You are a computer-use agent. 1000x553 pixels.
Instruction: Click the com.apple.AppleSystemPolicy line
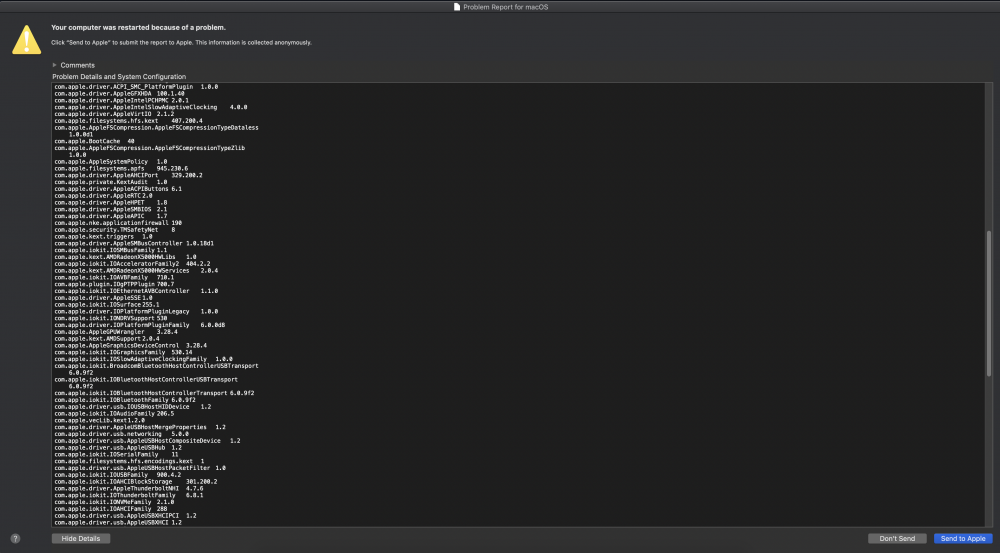click(110, 162)
